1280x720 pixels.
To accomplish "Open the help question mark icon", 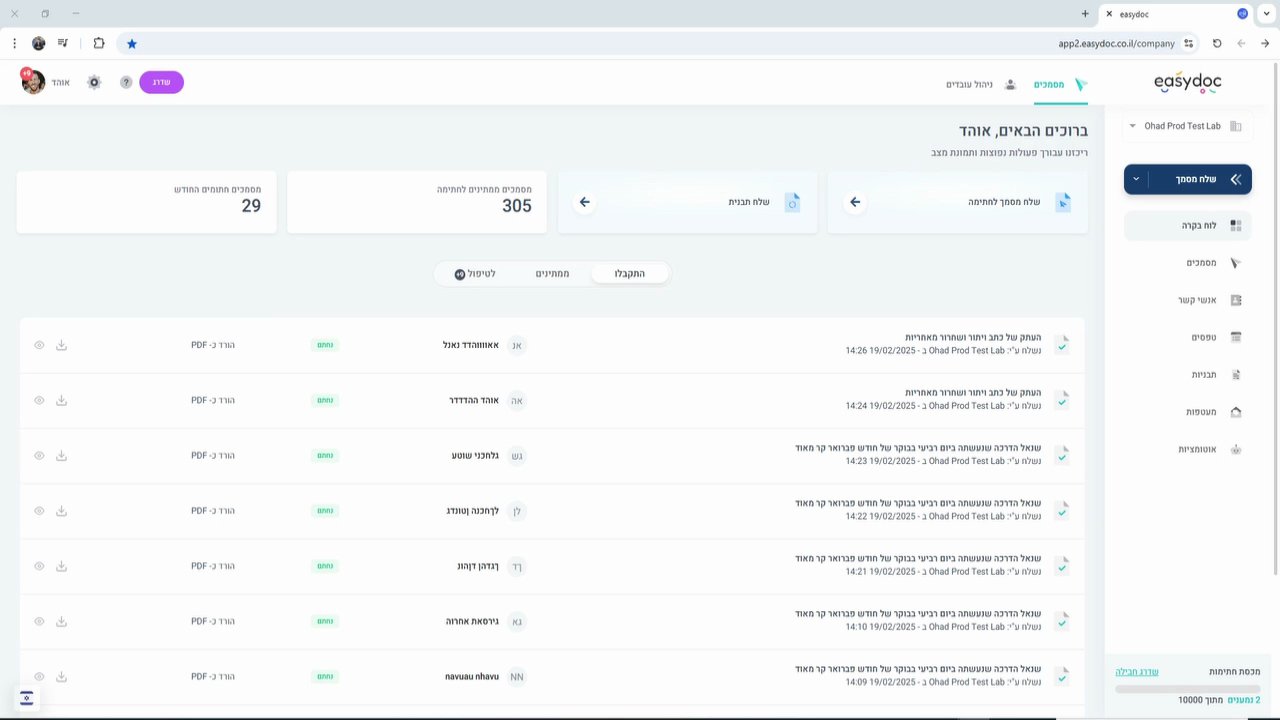I will pyautogui.click(x=126, y=82).
